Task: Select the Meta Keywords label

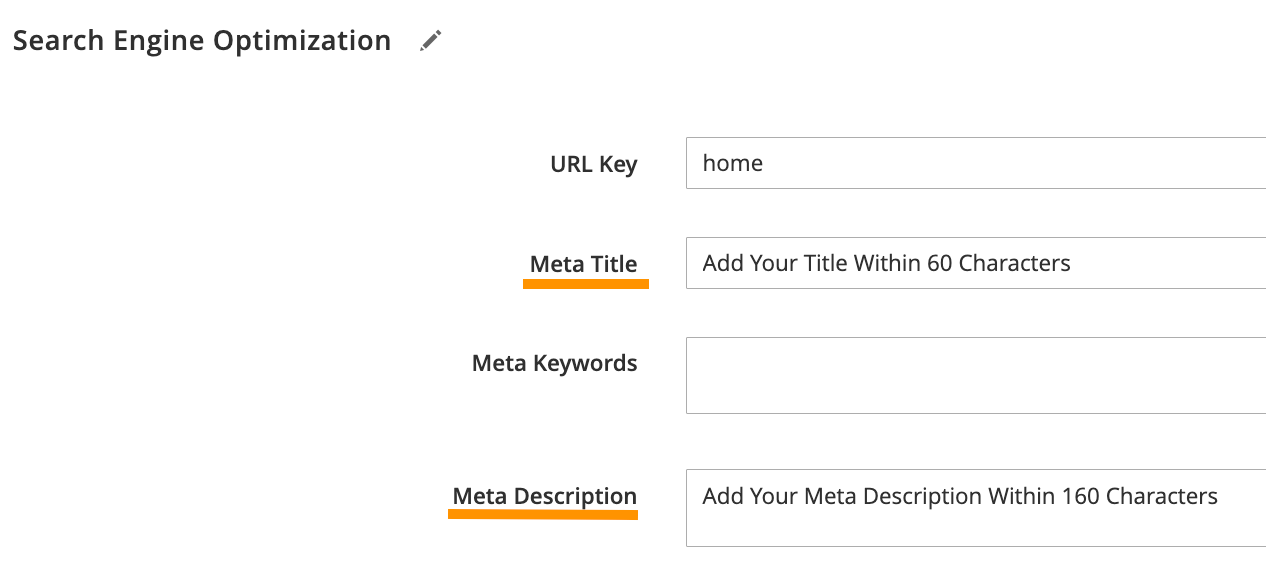Action: (x=554, y=363)
